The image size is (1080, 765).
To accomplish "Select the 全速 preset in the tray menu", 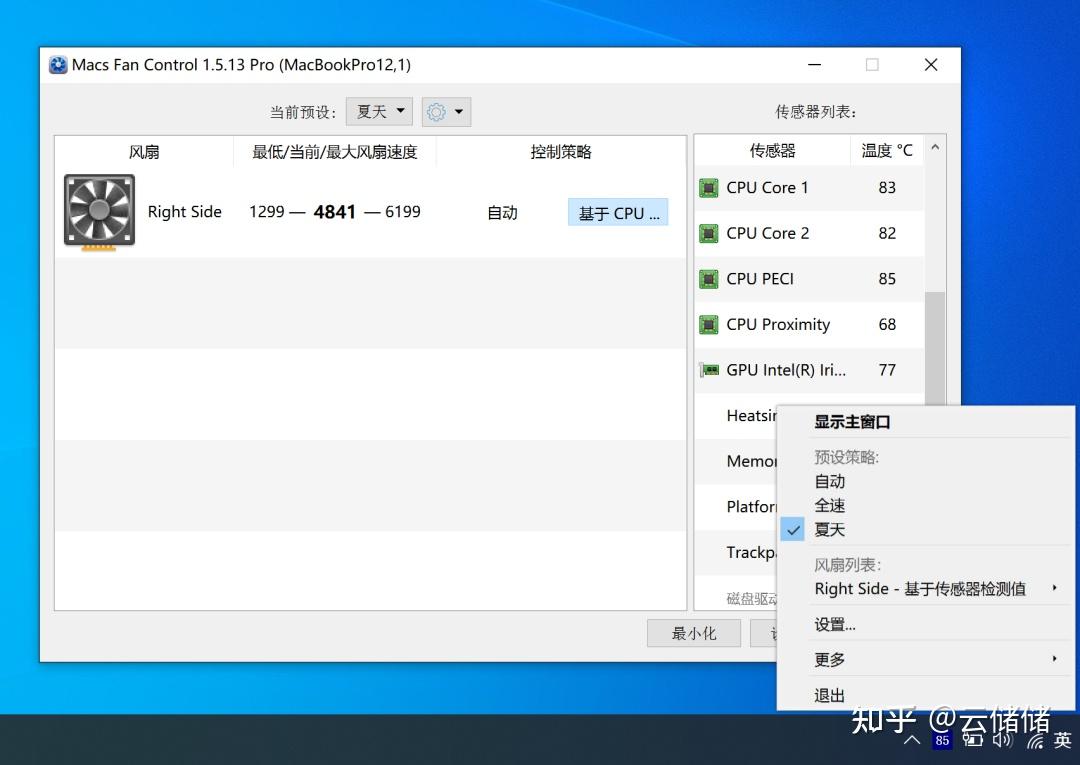I will tap(829, 505).
